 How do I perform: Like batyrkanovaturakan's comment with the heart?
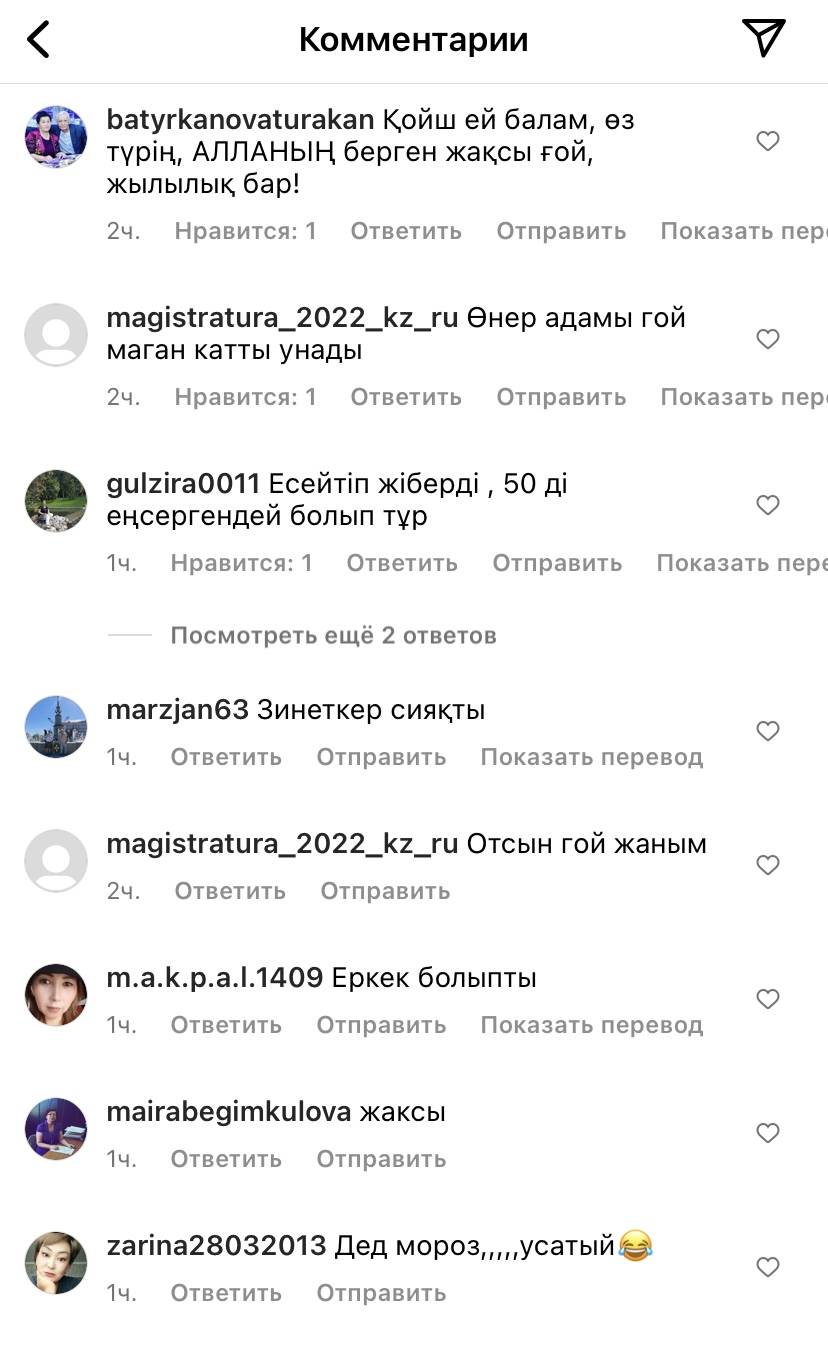point(767,142)
